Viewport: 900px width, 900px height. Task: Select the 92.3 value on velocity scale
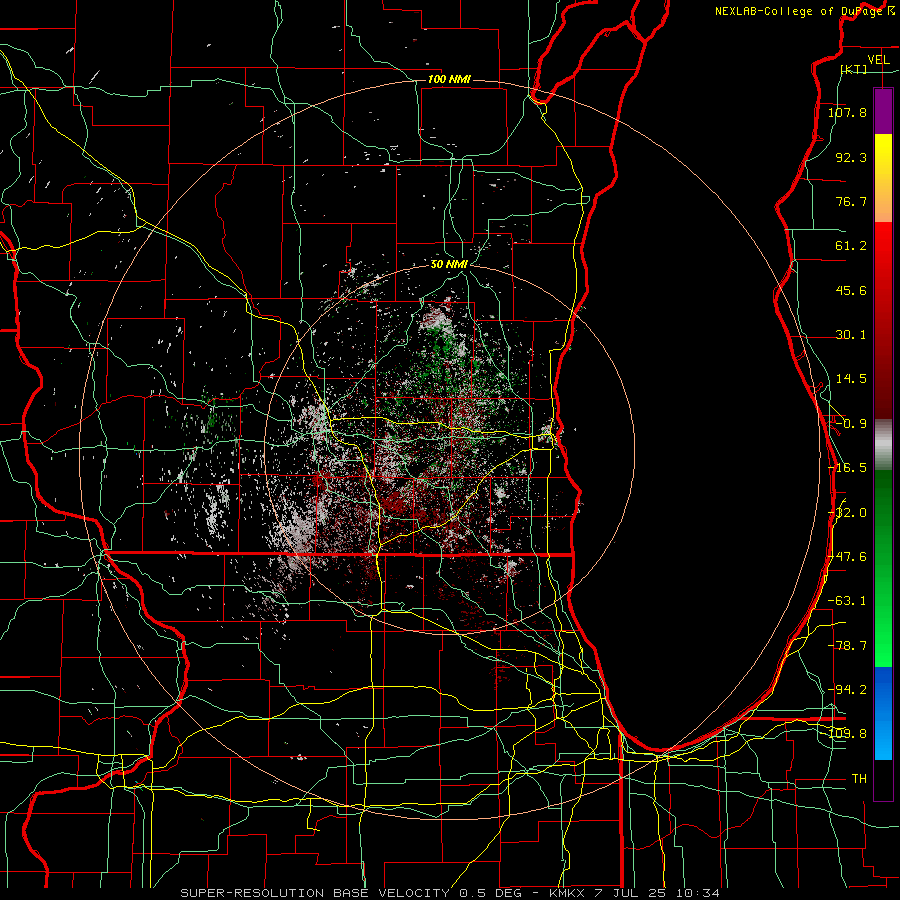point(851,157)
